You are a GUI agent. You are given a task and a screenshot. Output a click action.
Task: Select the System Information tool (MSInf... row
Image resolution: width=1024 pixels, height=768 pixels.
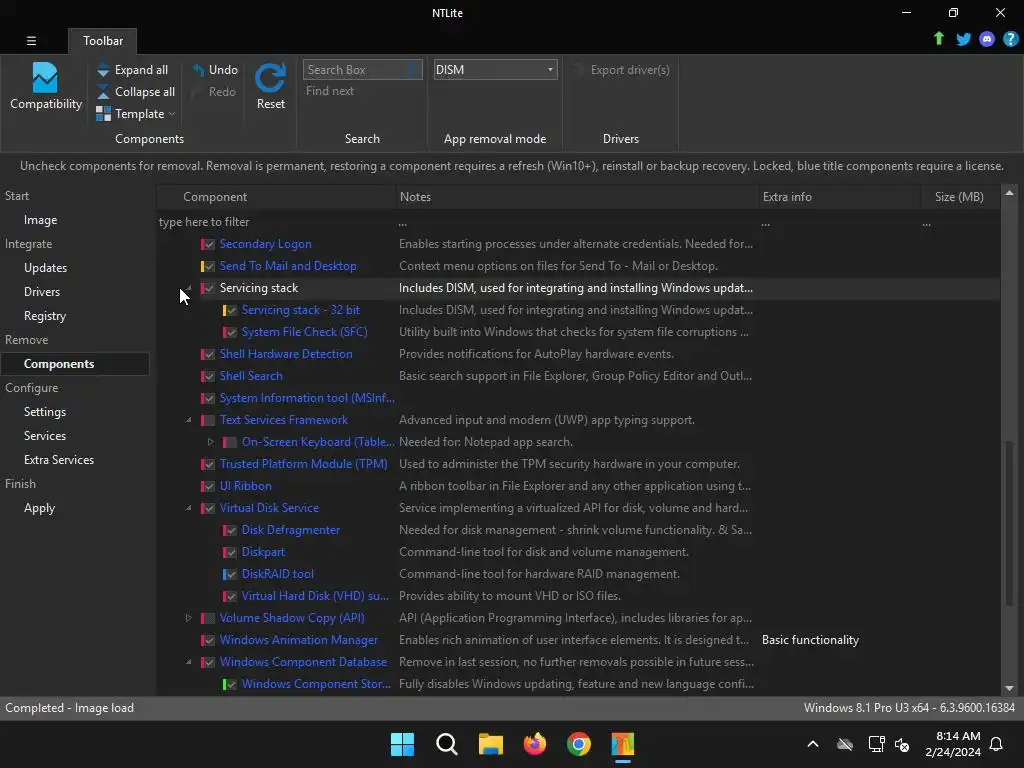(579, 398)
